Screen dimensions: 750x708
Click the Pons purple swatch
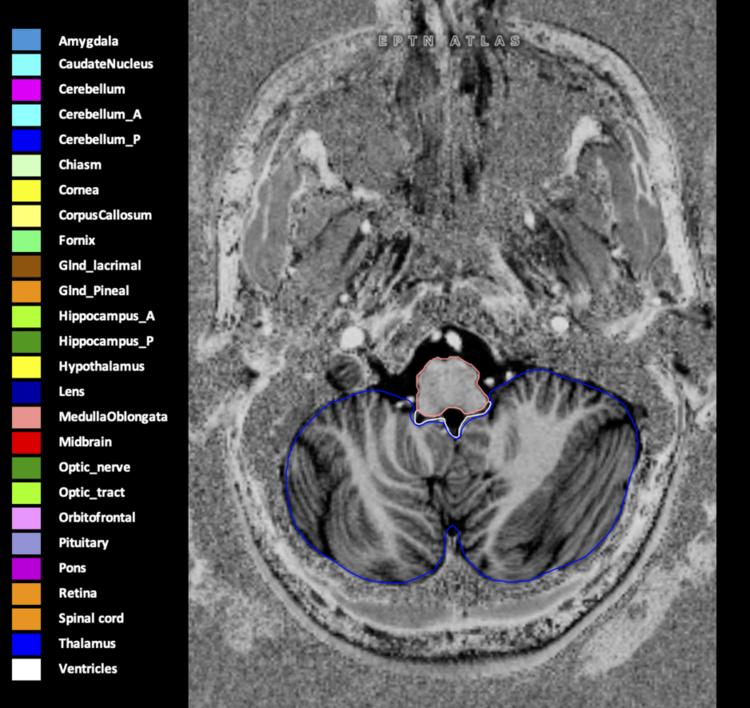(26, 568)
